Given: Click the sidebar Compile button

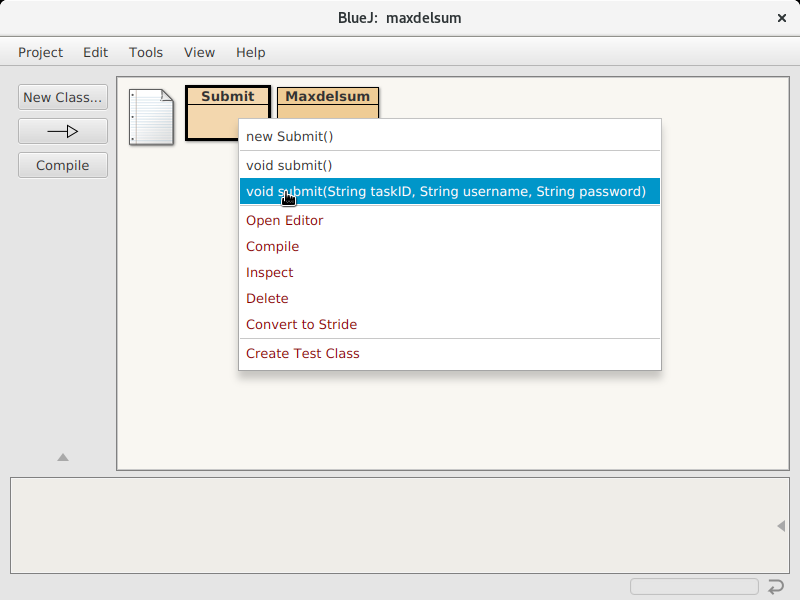Looking at the screenshot, I should (x=63, y=165).
